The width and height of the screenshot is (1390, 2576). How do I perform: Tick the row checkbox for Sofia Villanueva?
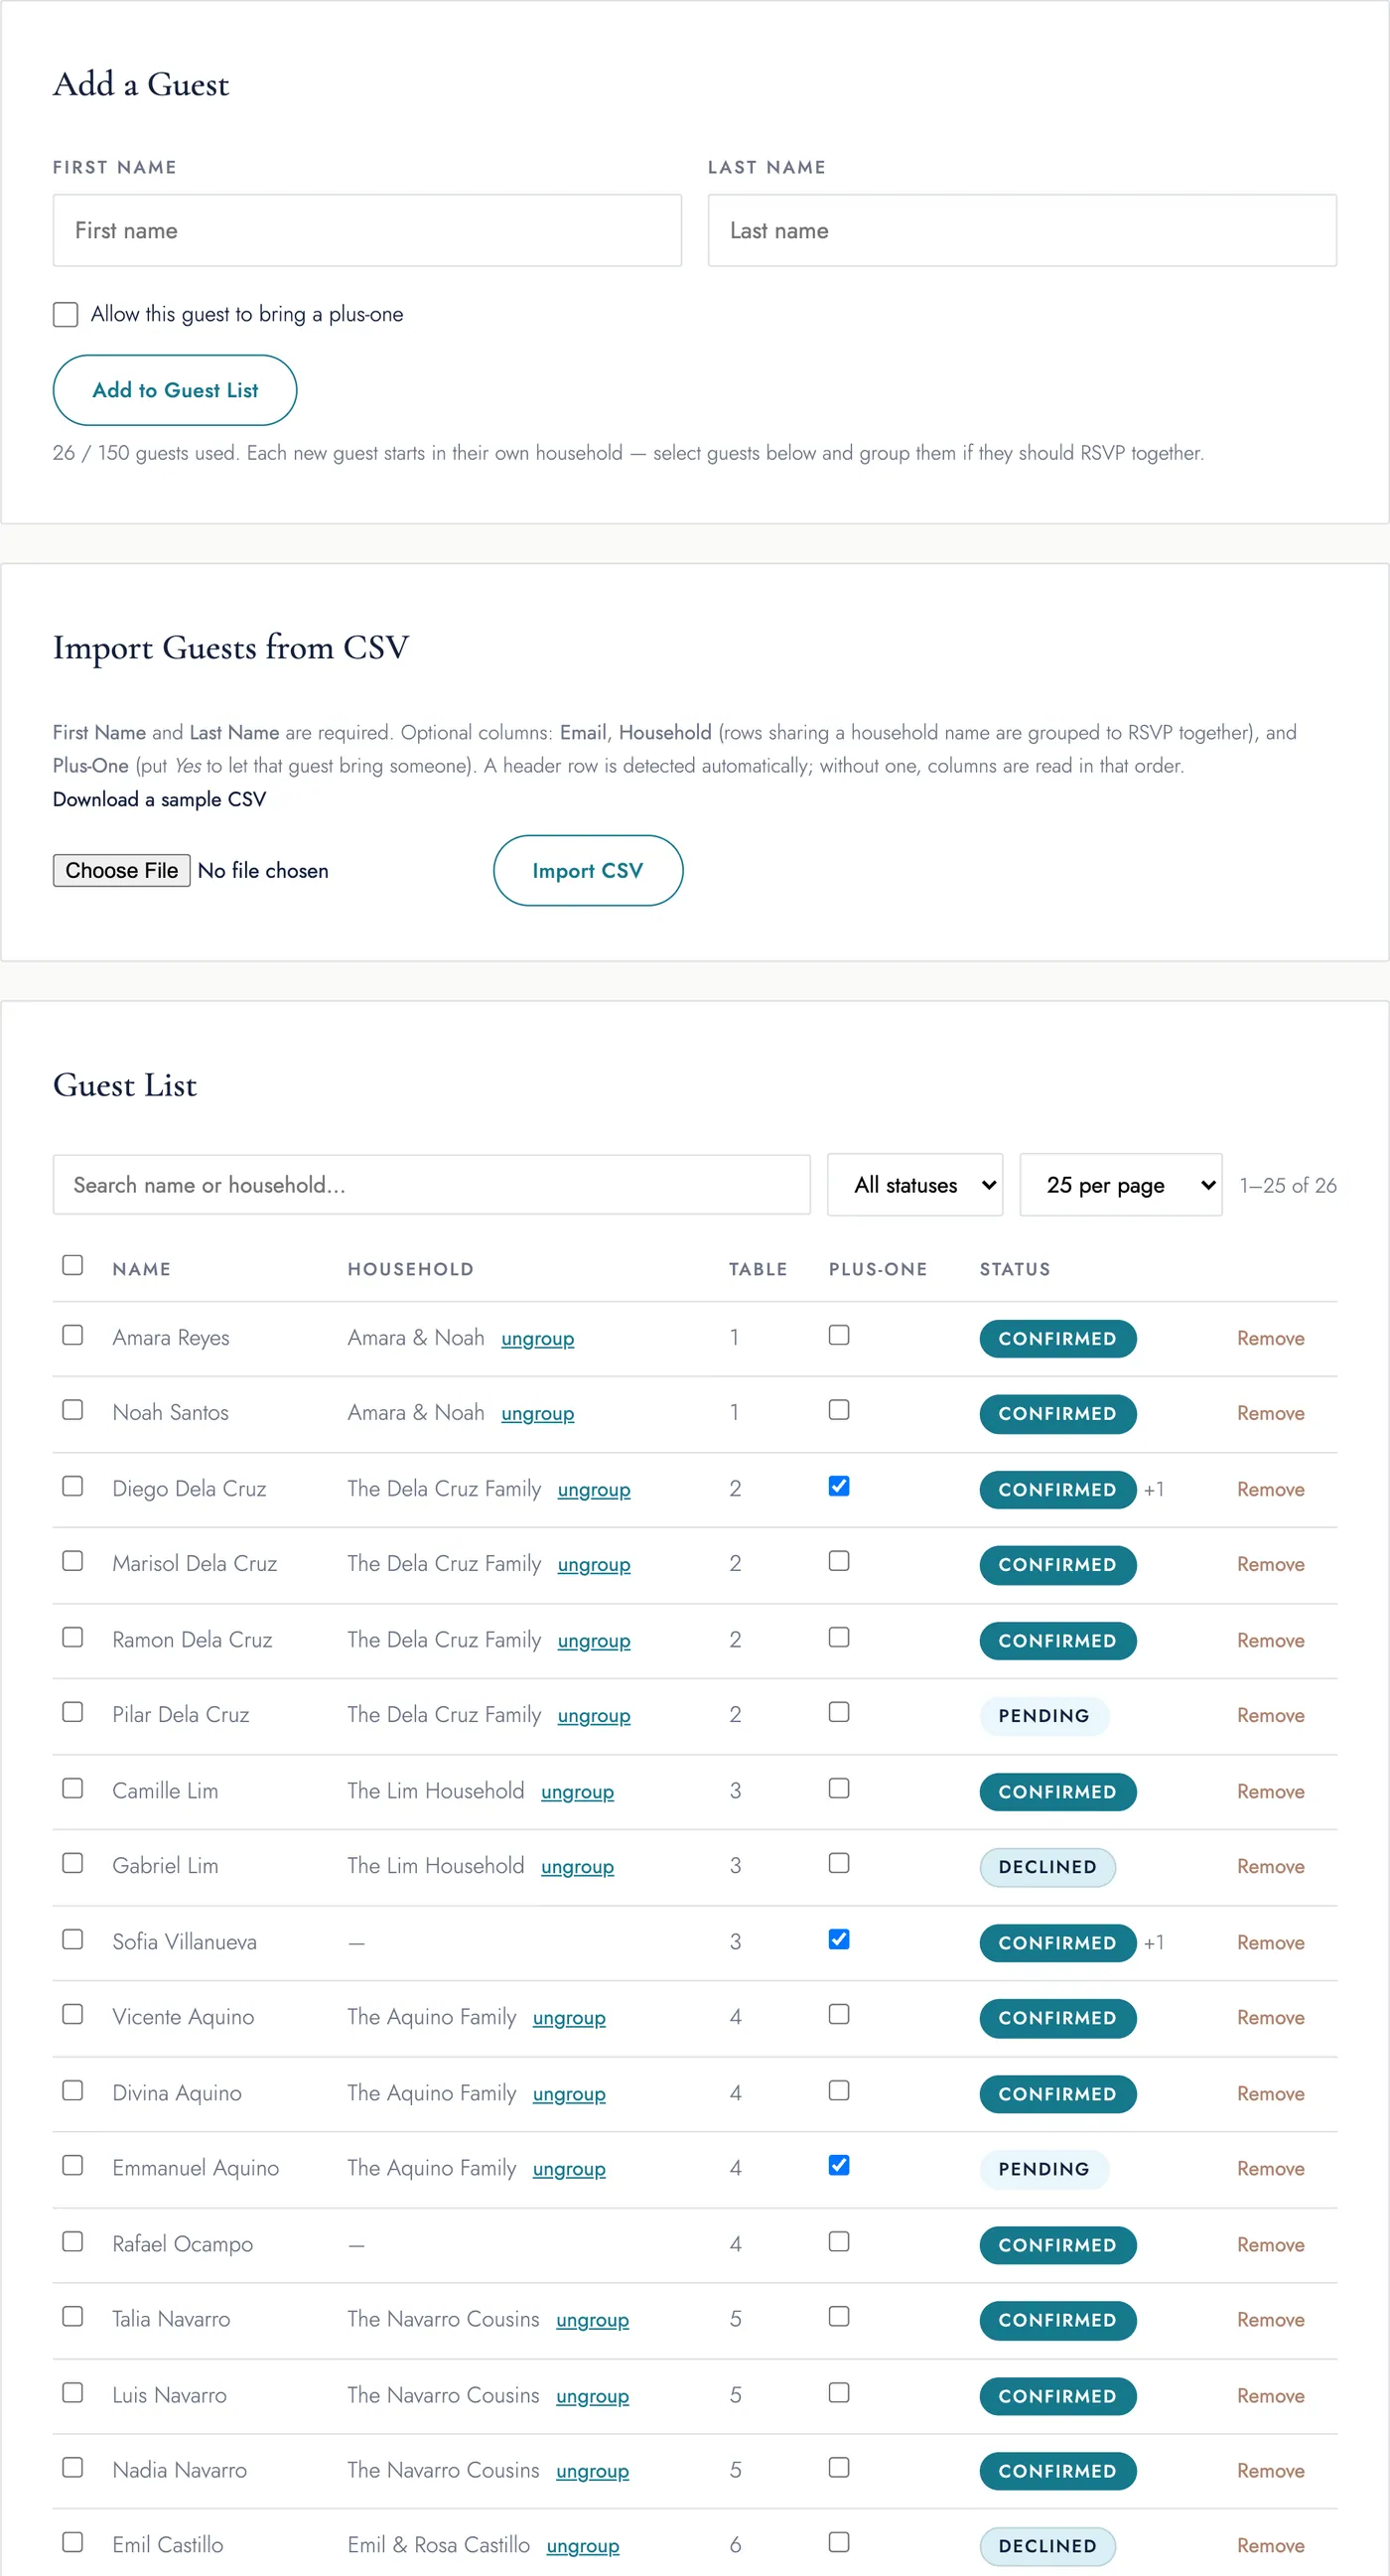73,1939
